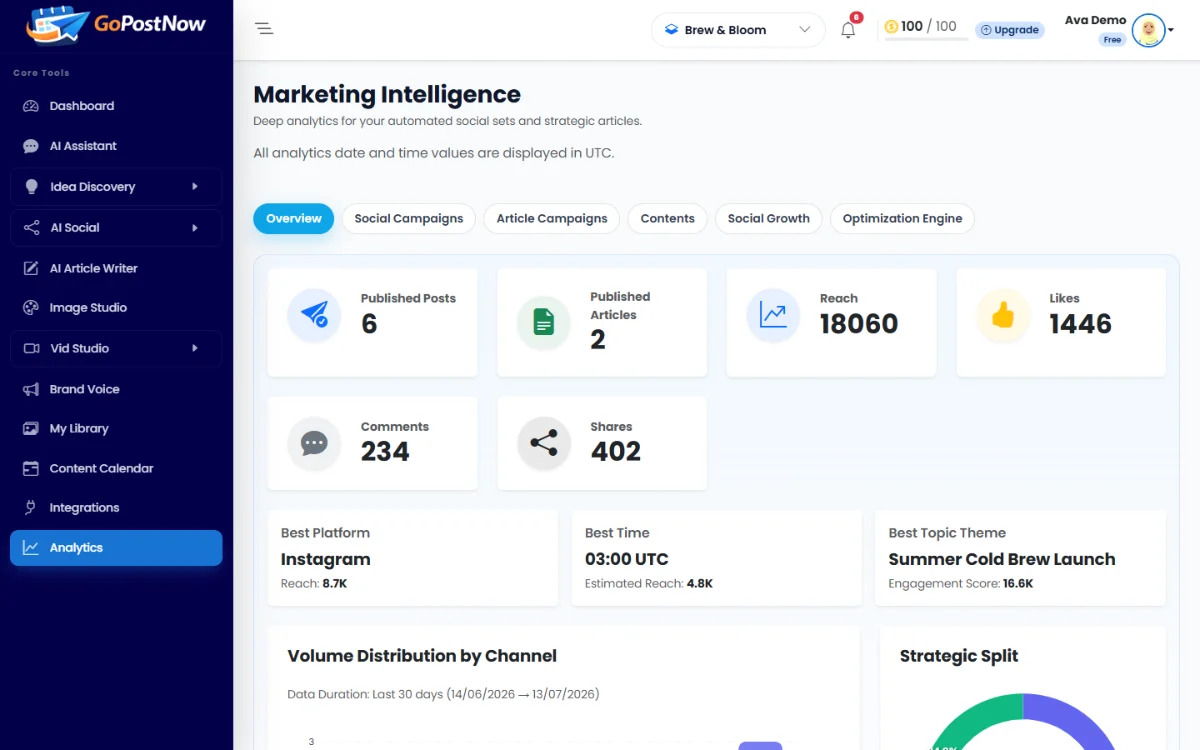1200x750 pixels.
Task: Click the credits coin icon
Action: click(x=891, y=27)
